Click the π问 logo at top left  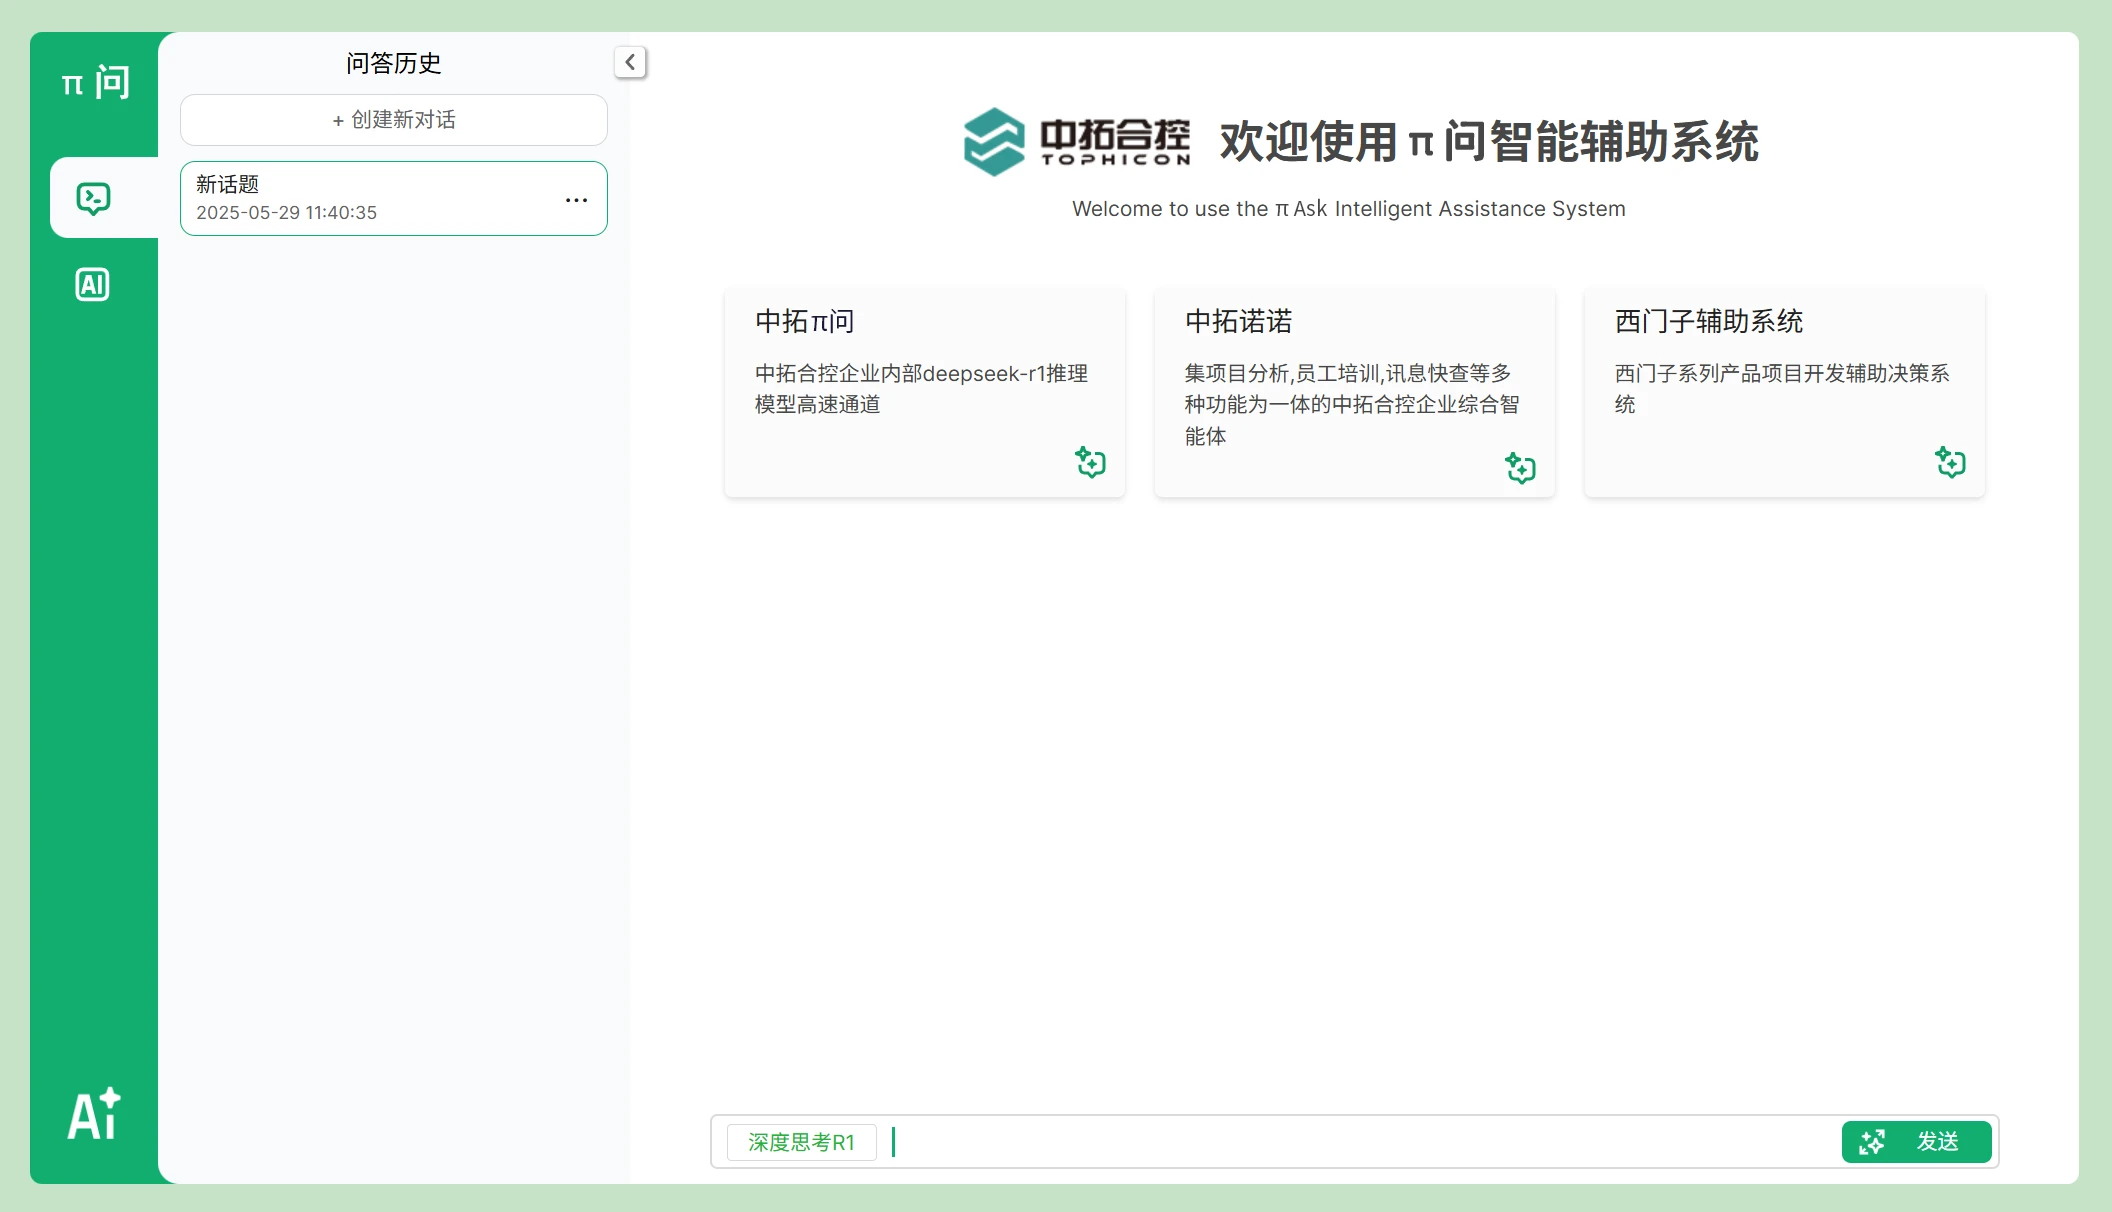tap(95, 82)
